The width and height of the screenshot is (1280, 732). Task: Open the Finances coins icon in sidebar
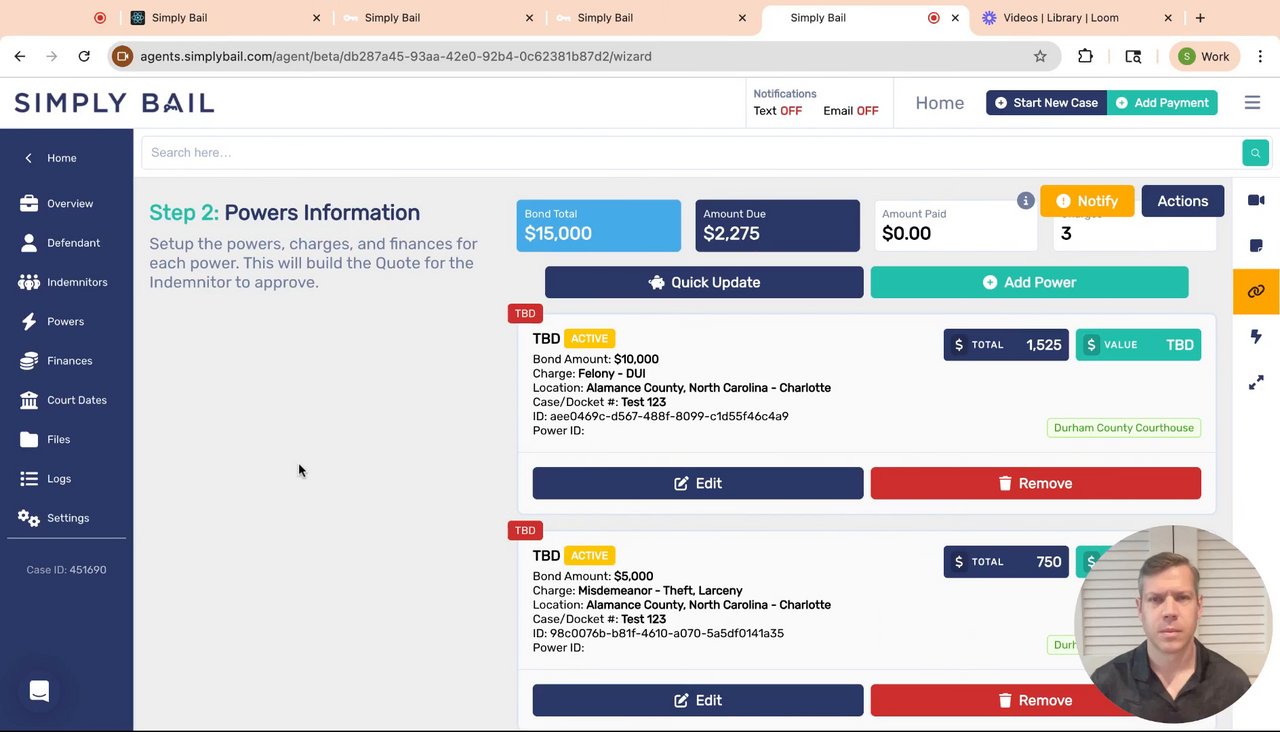coord(29,360)
